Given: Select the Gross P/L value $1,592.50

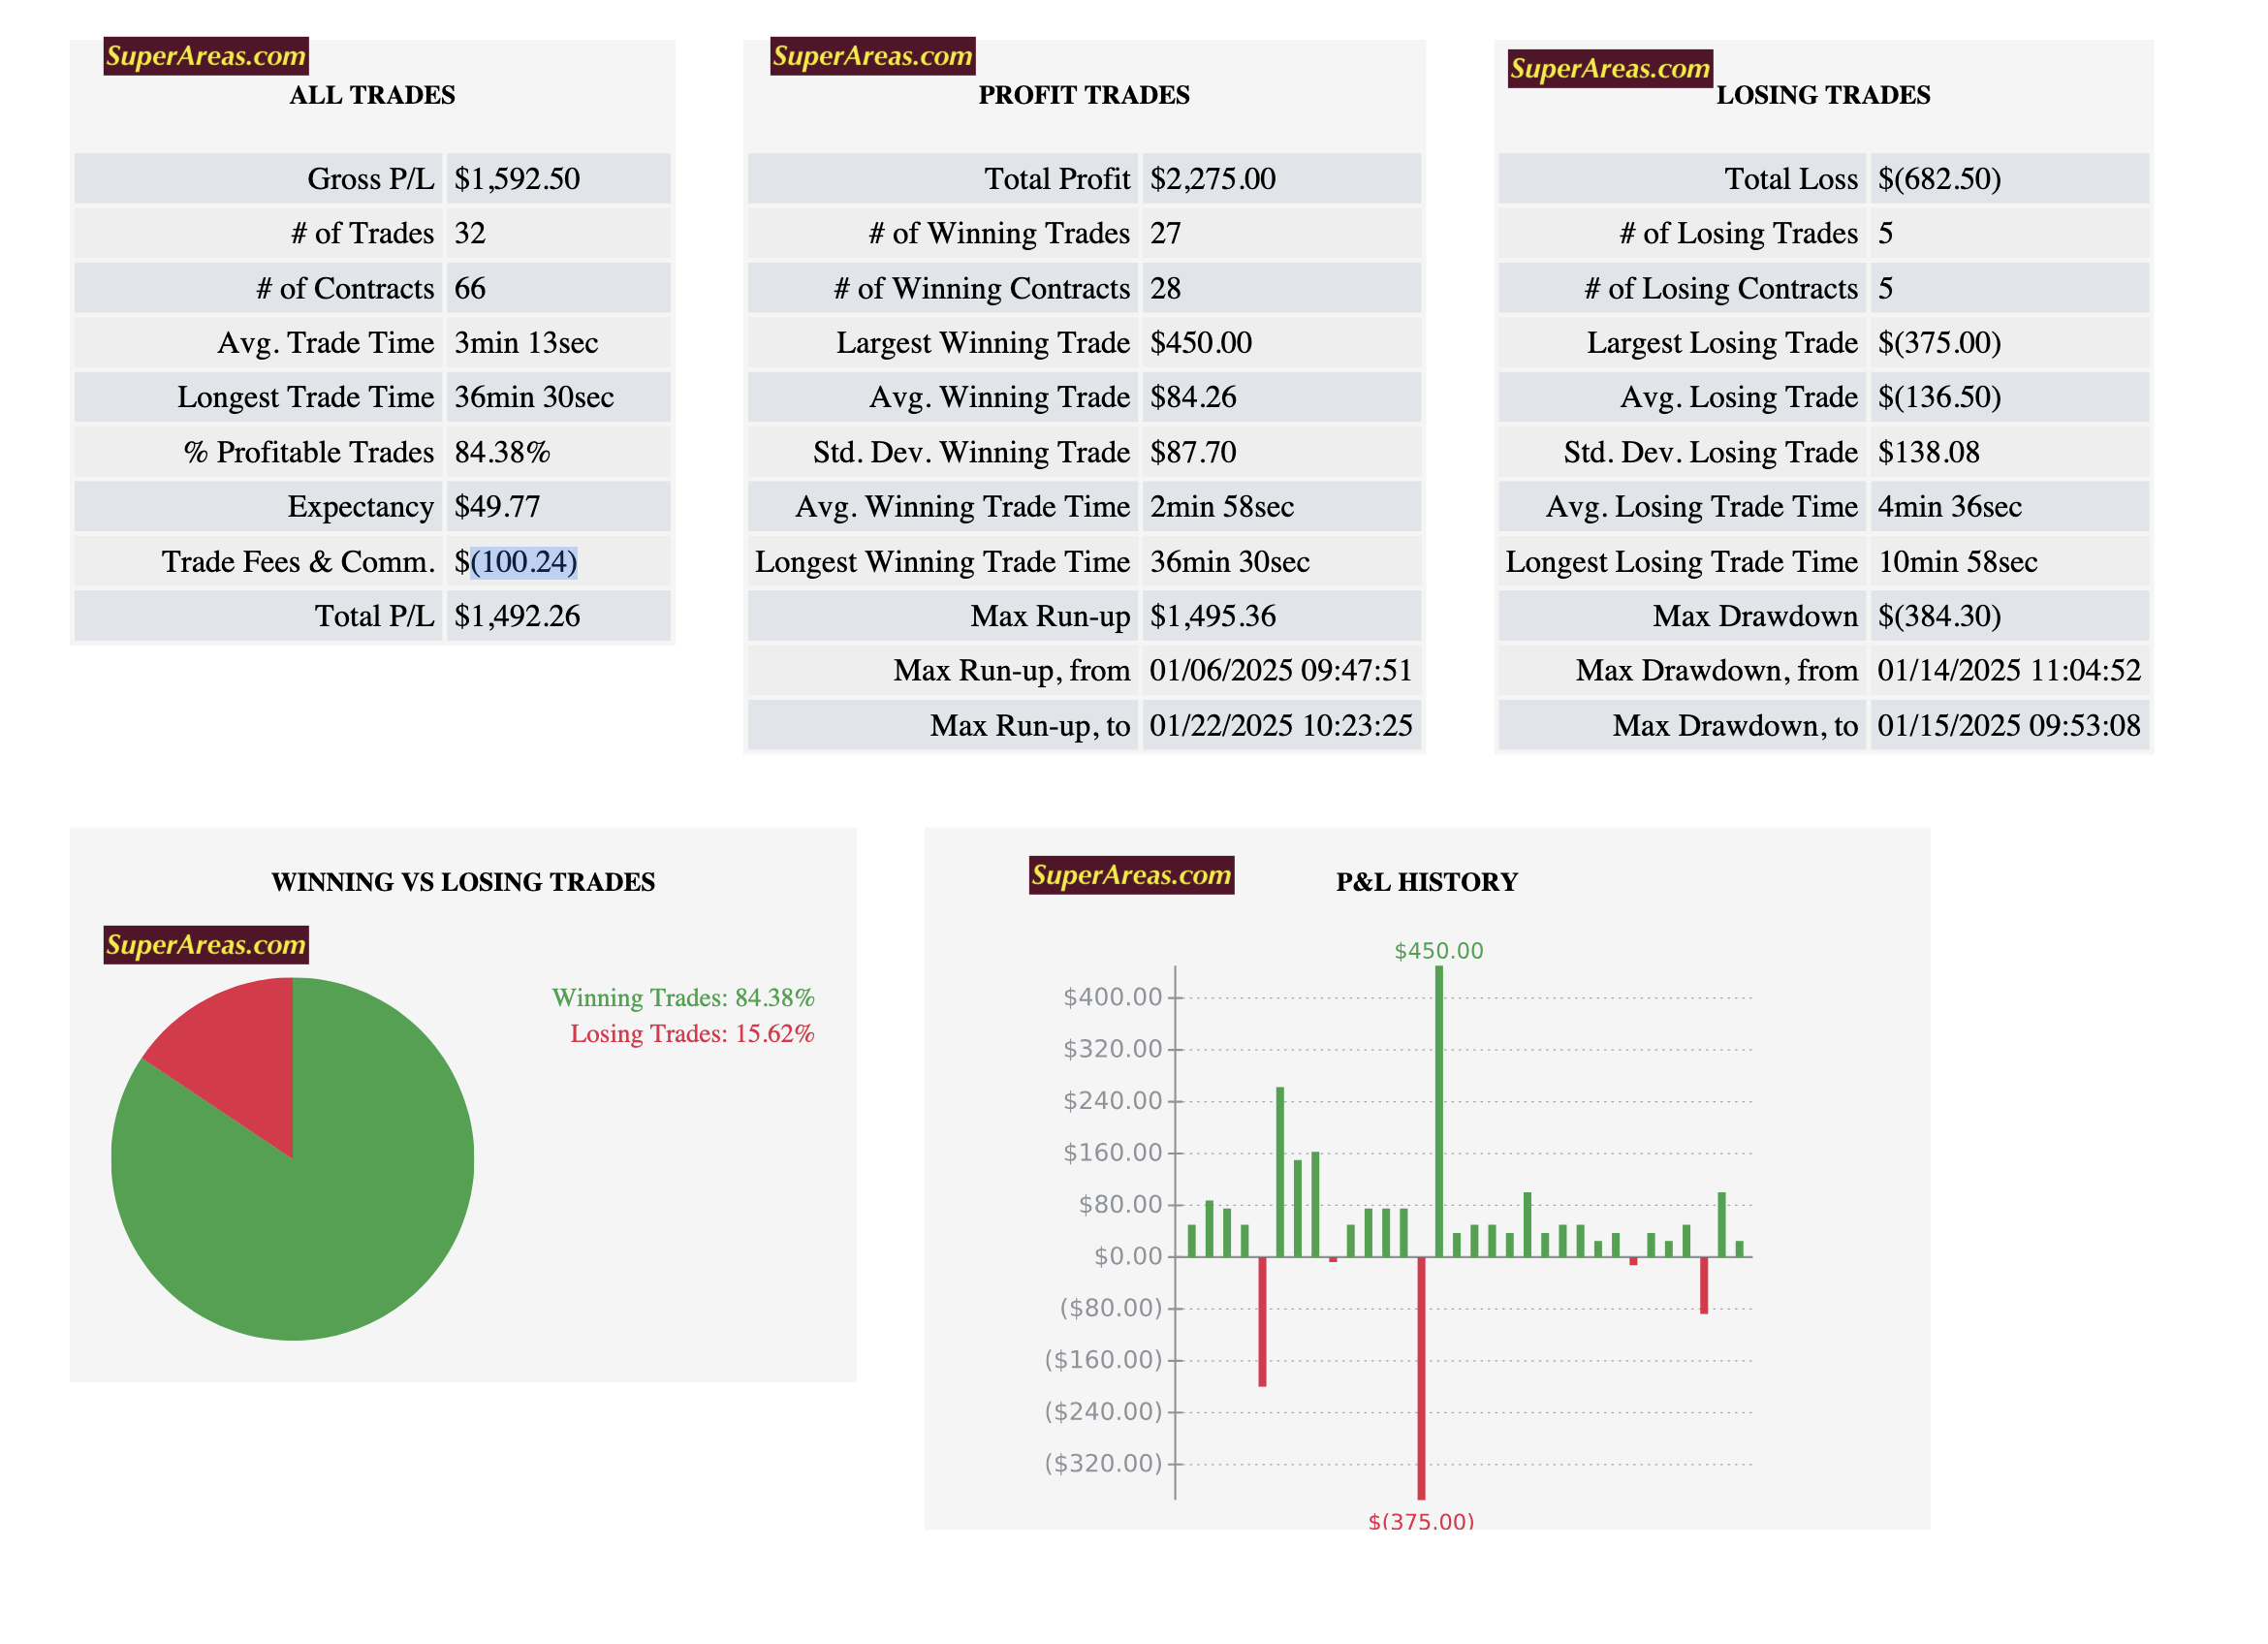Looking at the screenshot, I should click(x=517, y=179).
